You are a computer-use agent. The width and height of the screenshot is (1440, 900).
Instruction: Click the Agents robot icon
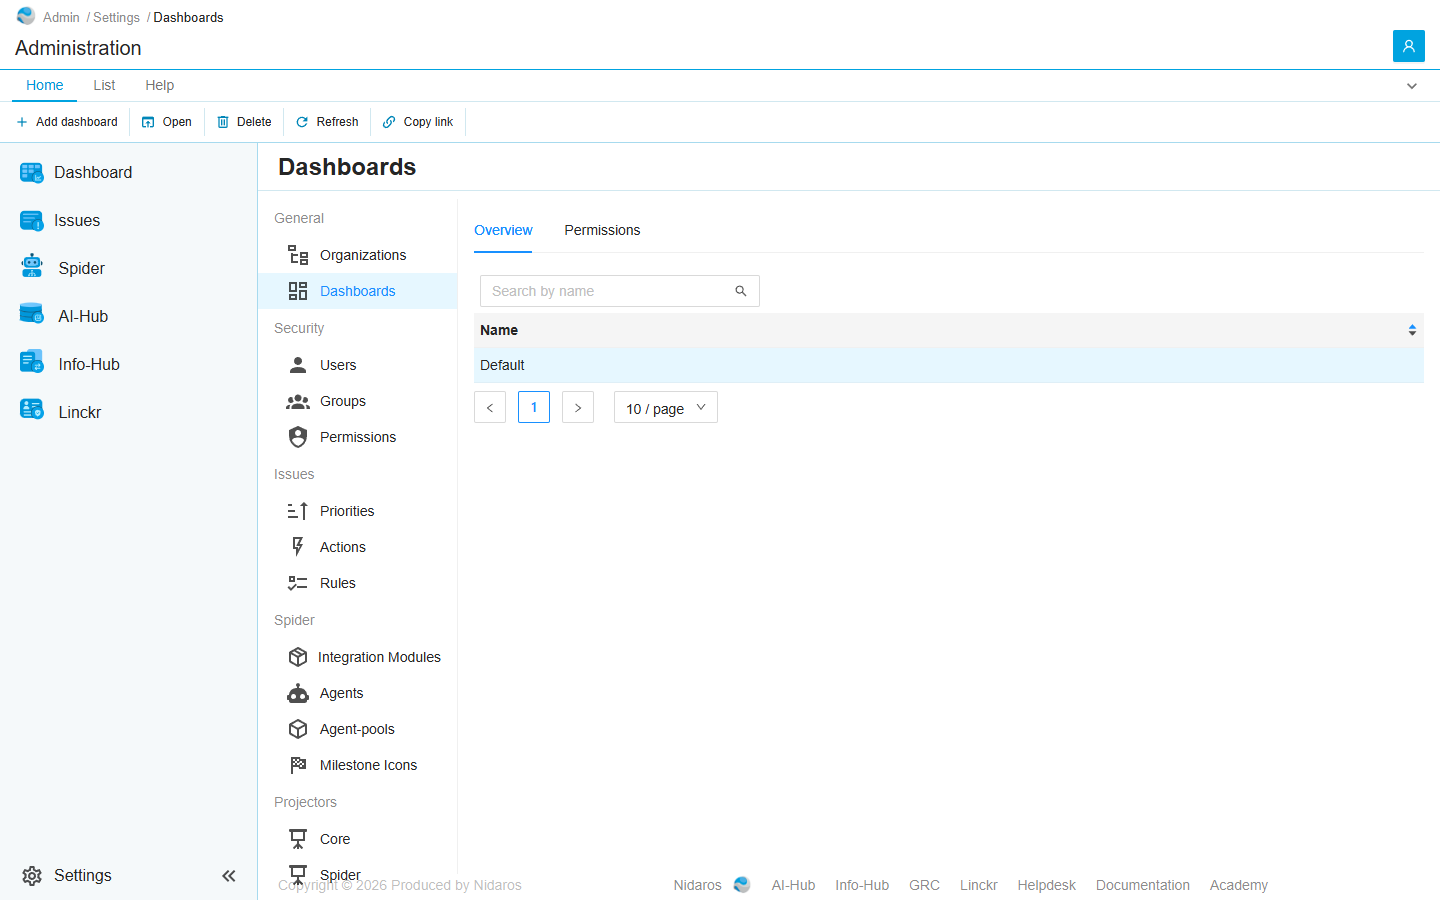pos(298,693)
